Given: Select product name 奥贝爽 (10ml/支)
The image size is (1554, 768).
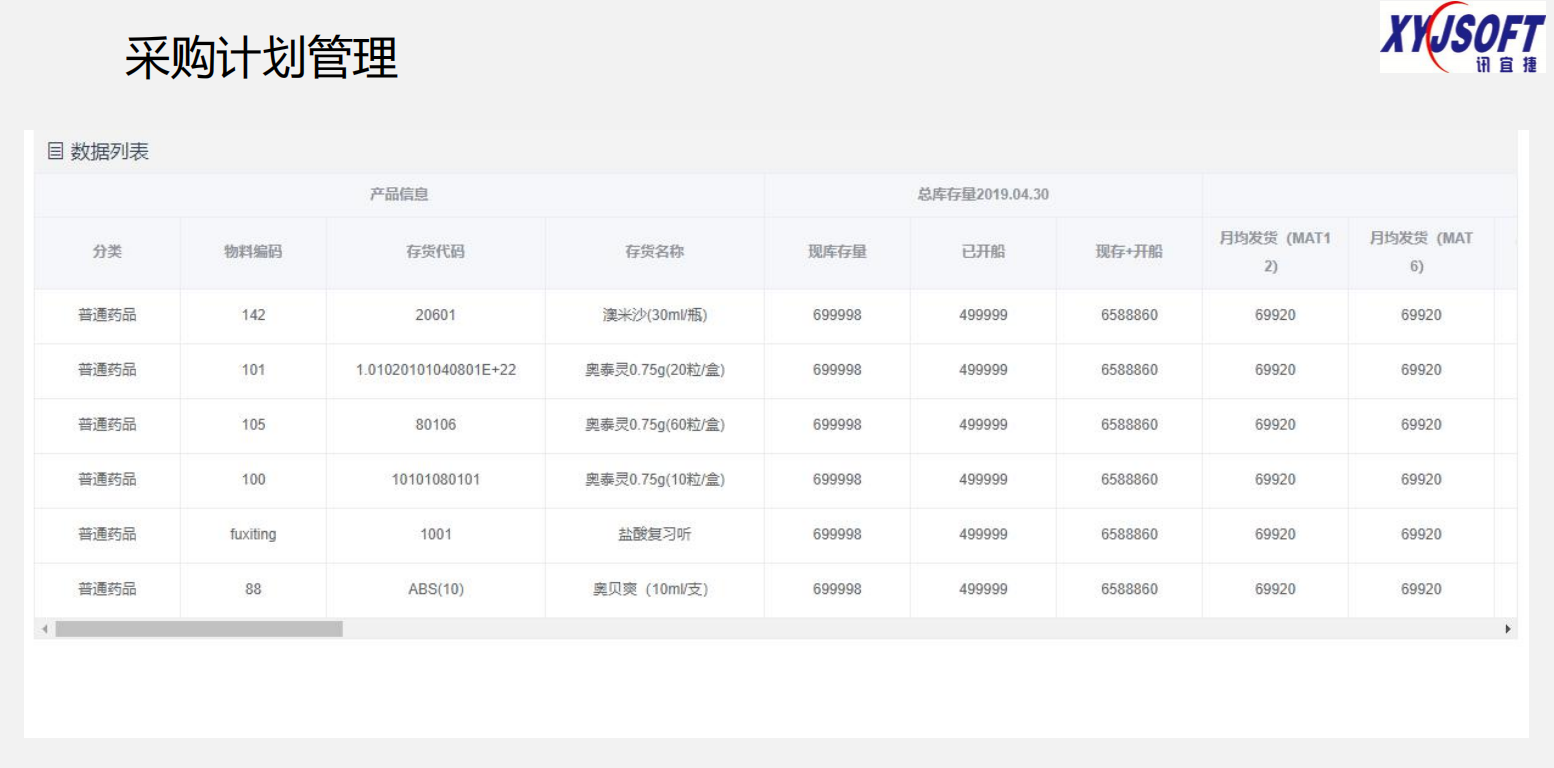Looking at the screenshot, I should click(650, 590).
